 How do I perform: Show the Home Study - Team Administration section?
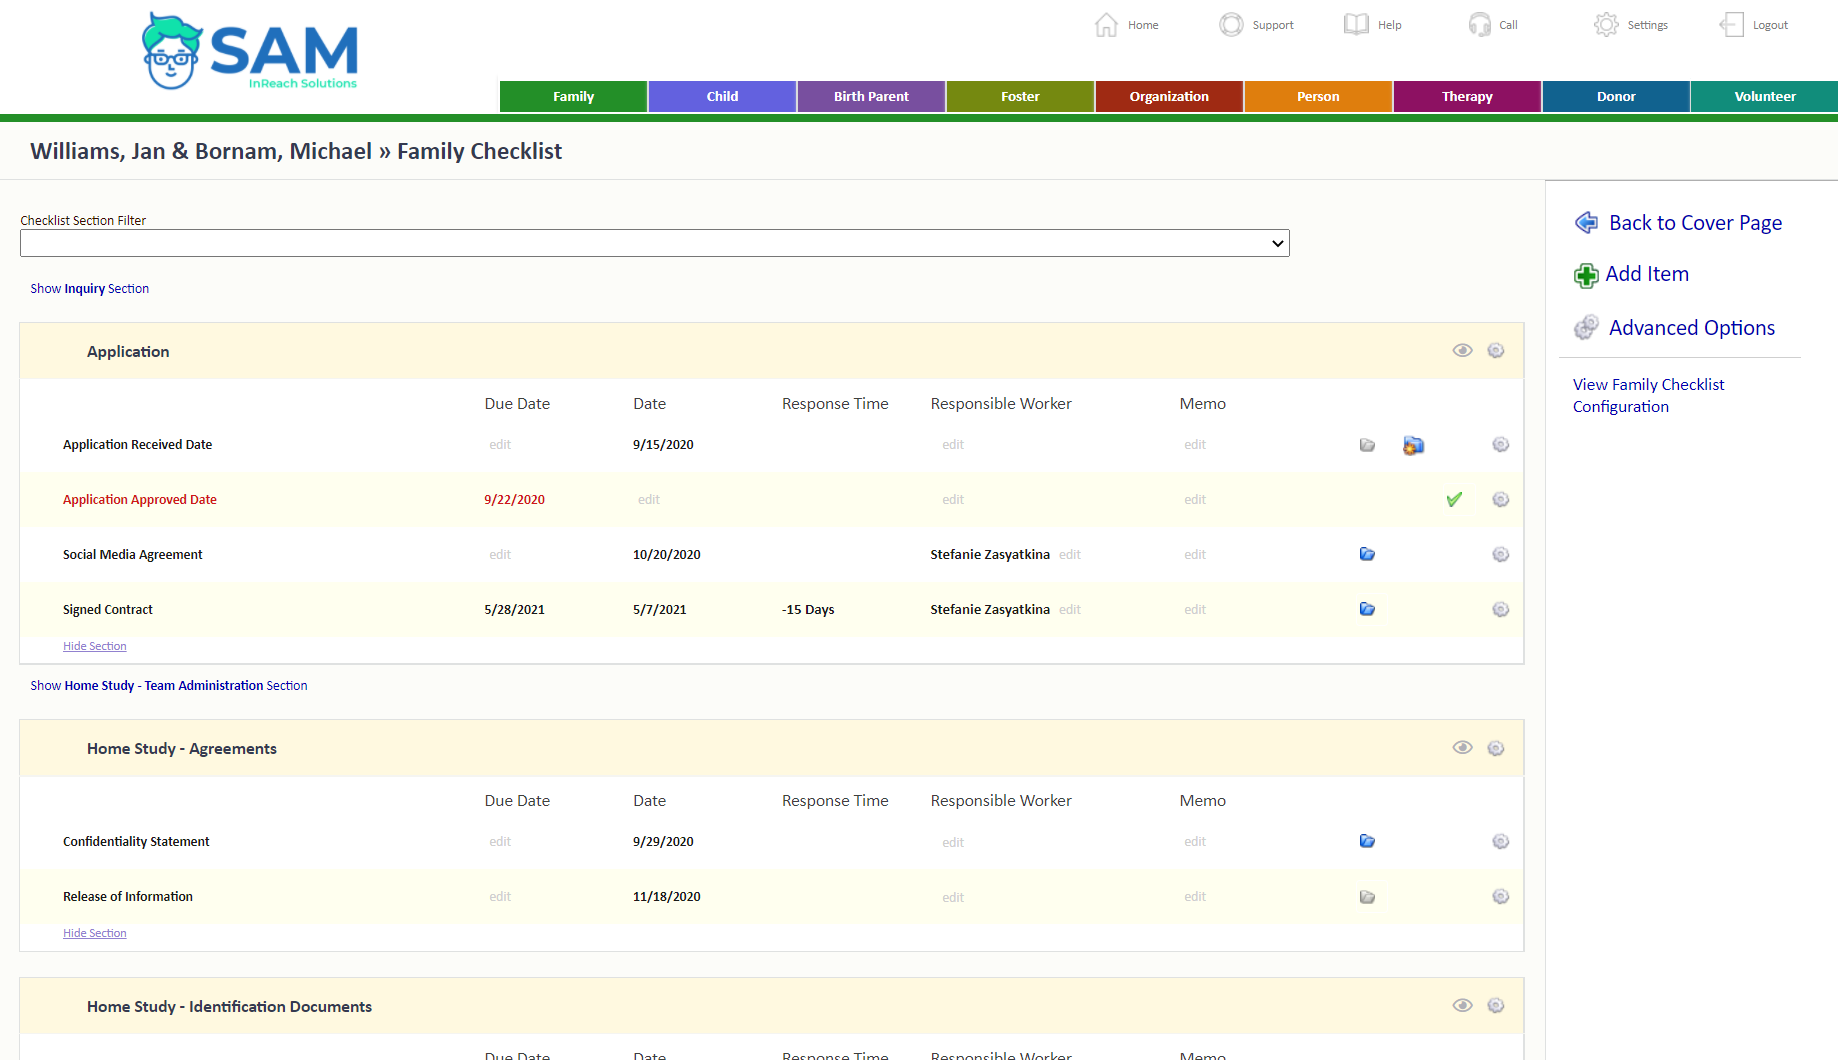tap(168, 685)
